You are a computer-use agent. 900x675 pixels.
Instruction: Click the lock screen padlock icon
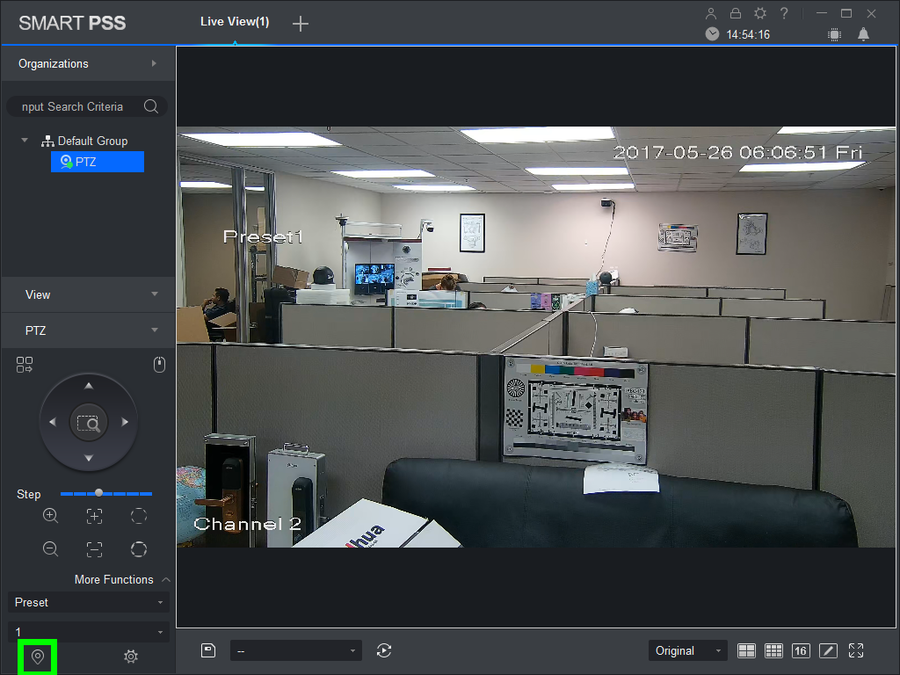click(x=735, y=13)
